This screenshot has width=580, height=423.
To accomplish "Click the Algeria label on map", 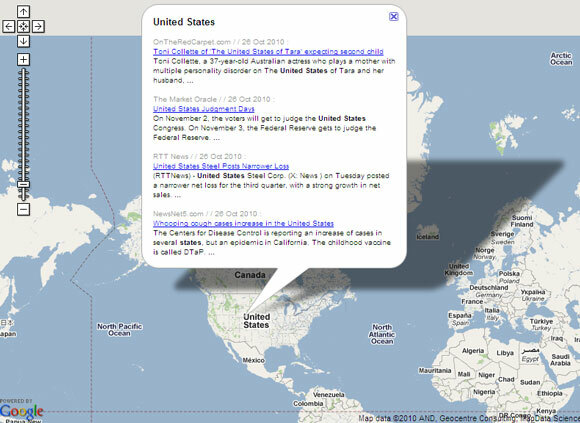I will [x=473, y=351].
